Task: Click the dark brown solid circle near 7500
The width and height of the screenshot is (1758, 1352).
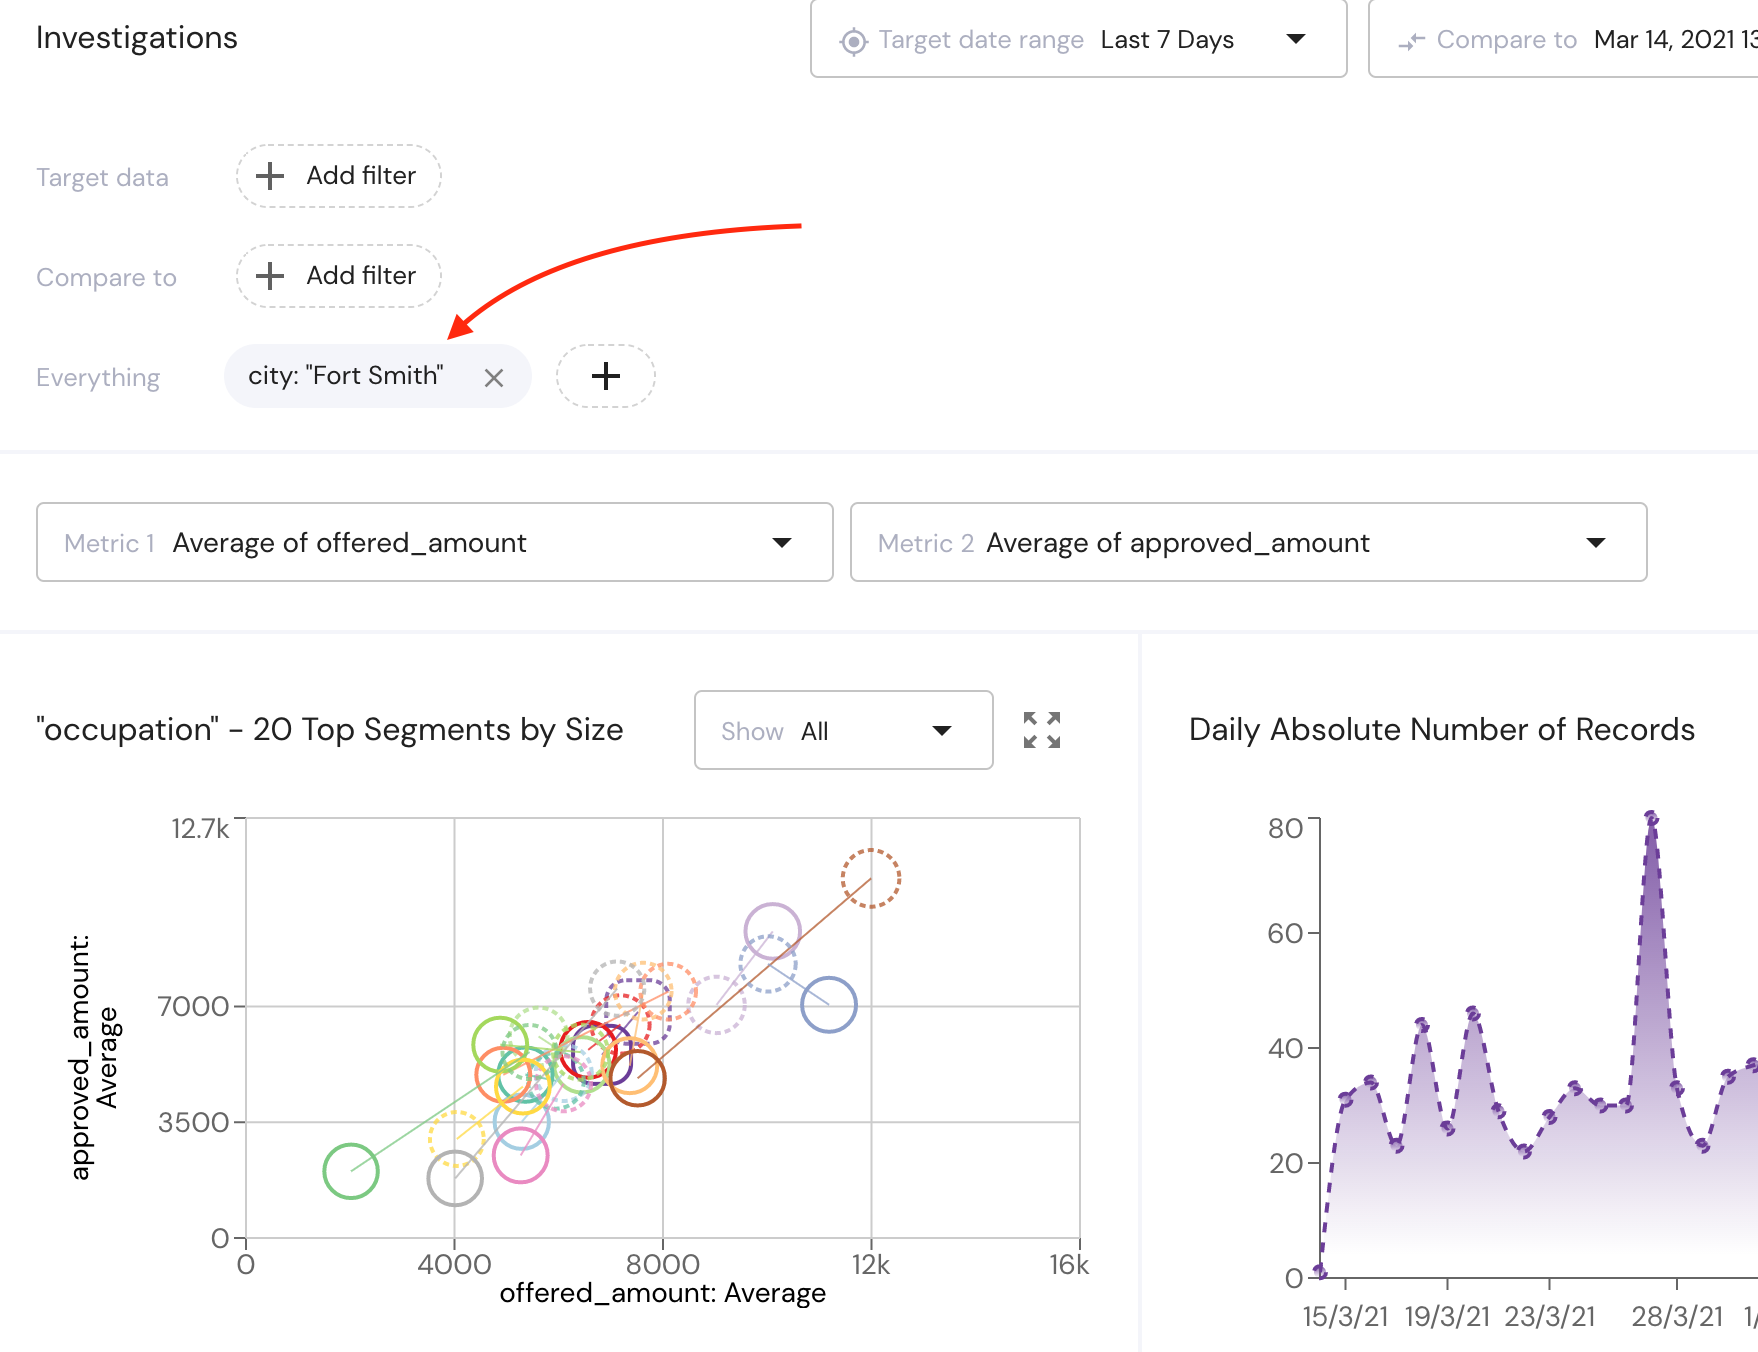Action: [637, 1078]
